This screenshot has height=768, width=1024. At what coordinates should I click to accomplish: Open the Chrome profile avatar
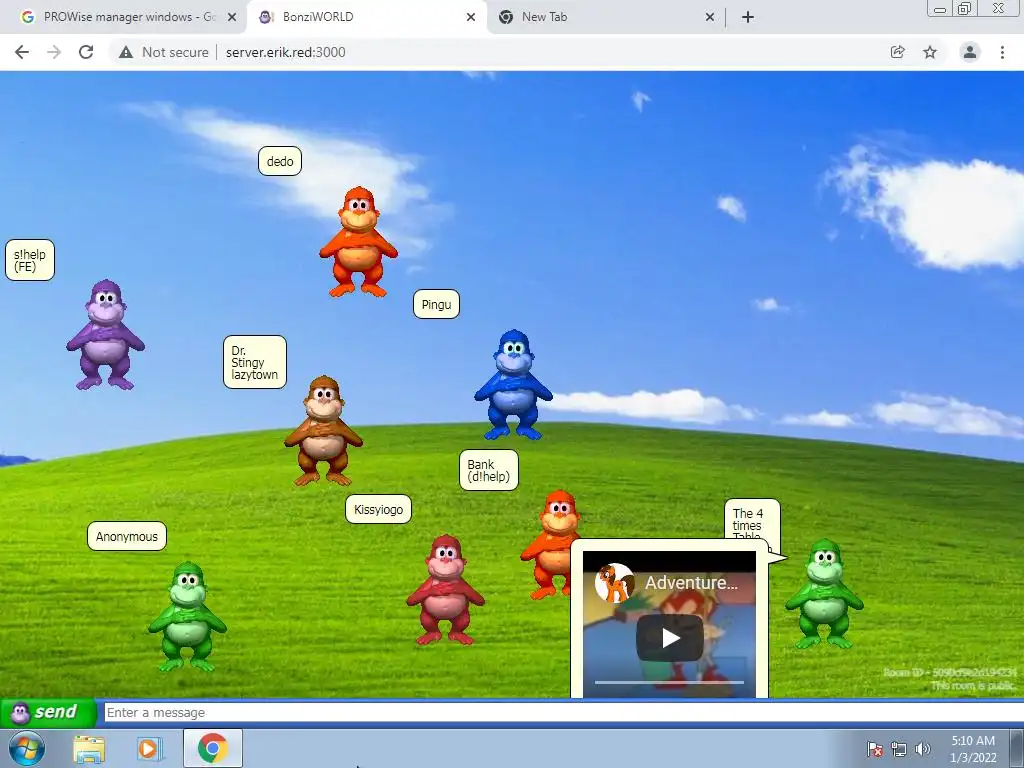970,52
